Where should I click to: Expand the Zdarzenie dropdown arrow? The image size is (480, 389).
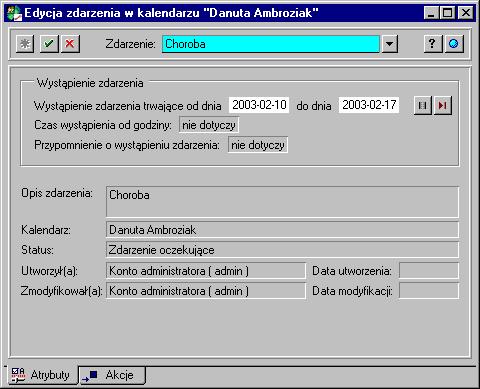click(x=389, y=44)
